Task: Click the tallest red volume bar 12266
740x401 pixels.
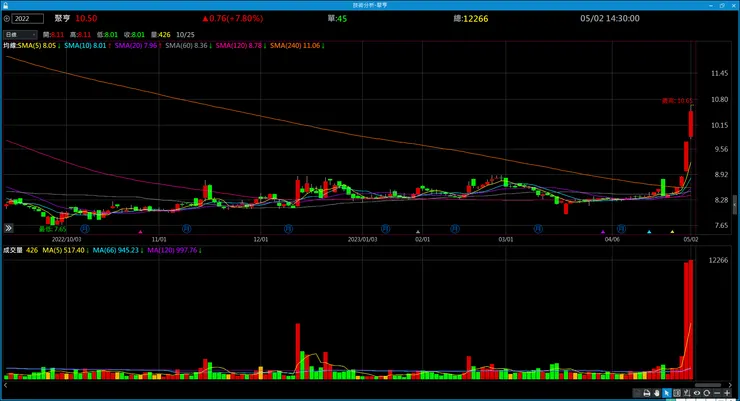Action: [691, 319]
